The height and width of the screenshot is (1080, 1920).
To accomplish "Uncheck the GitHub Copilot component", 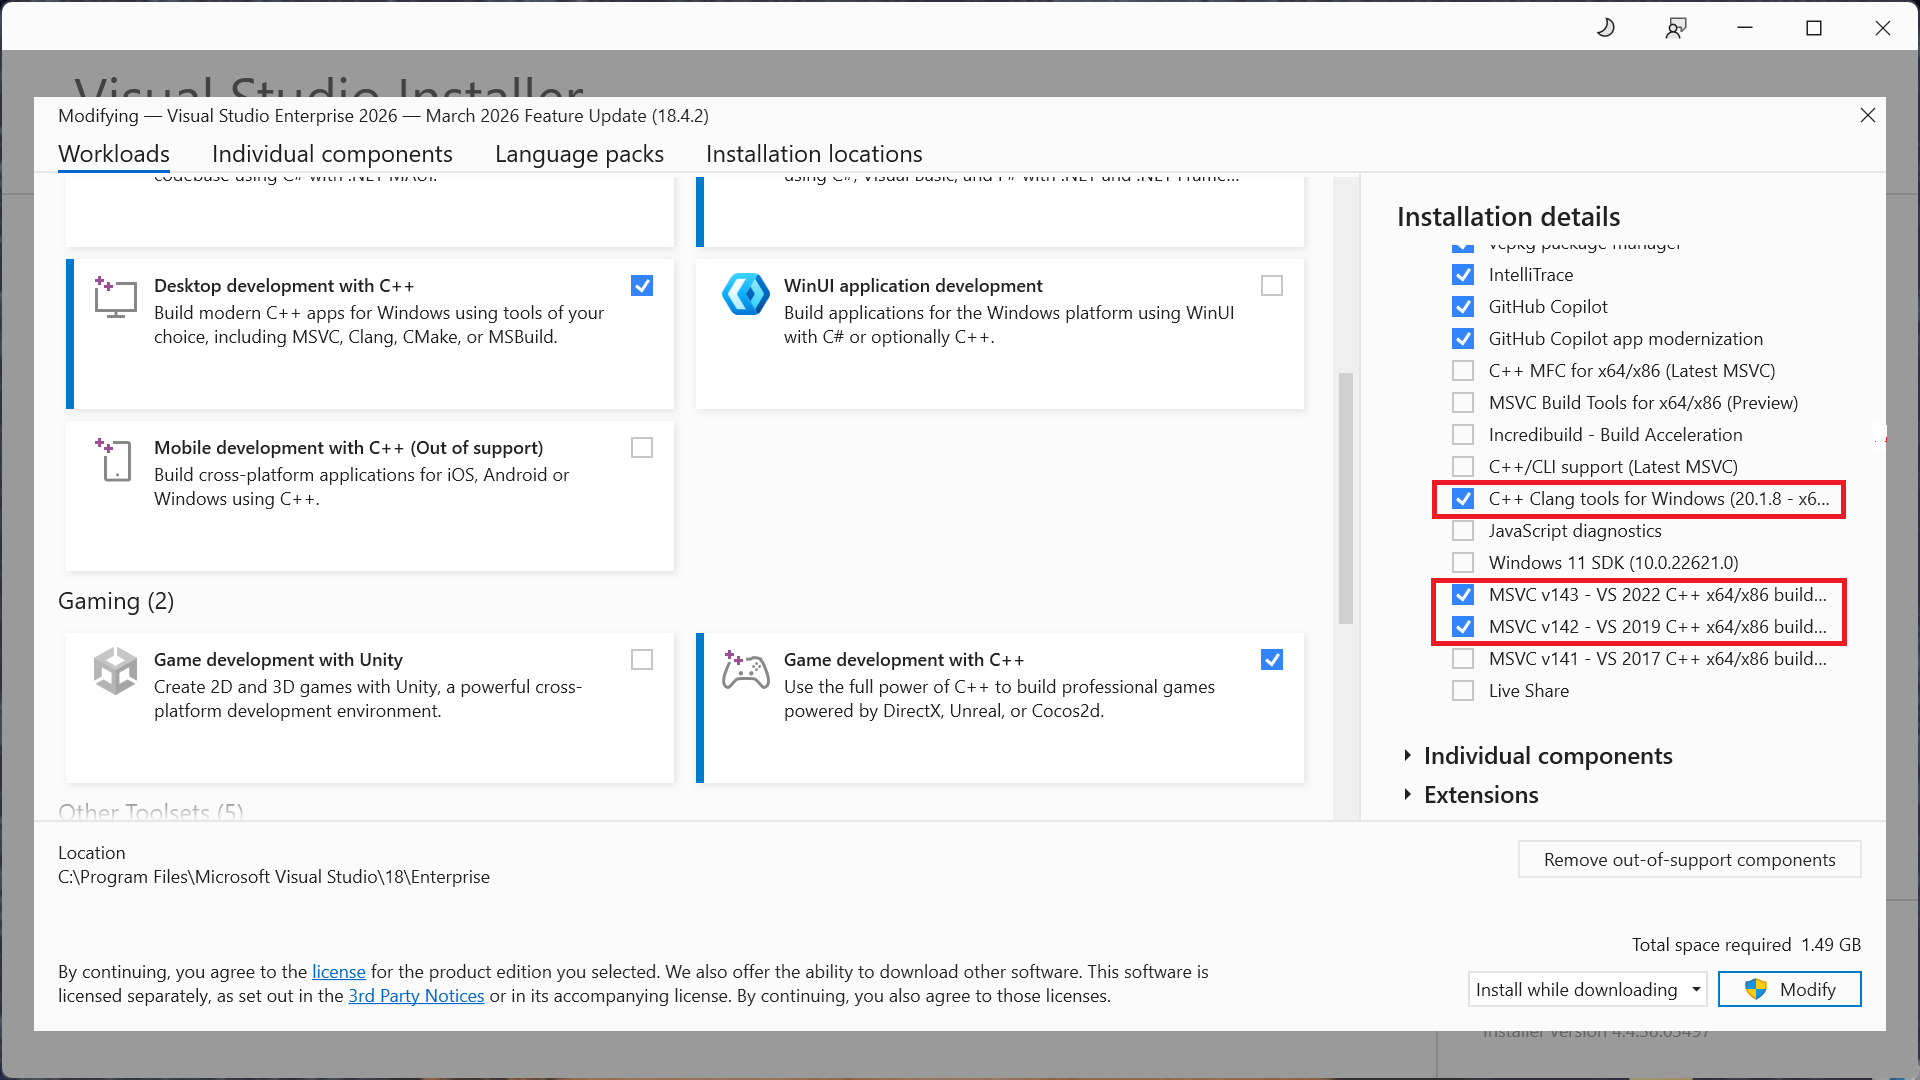I will [x=1463, y=307].
